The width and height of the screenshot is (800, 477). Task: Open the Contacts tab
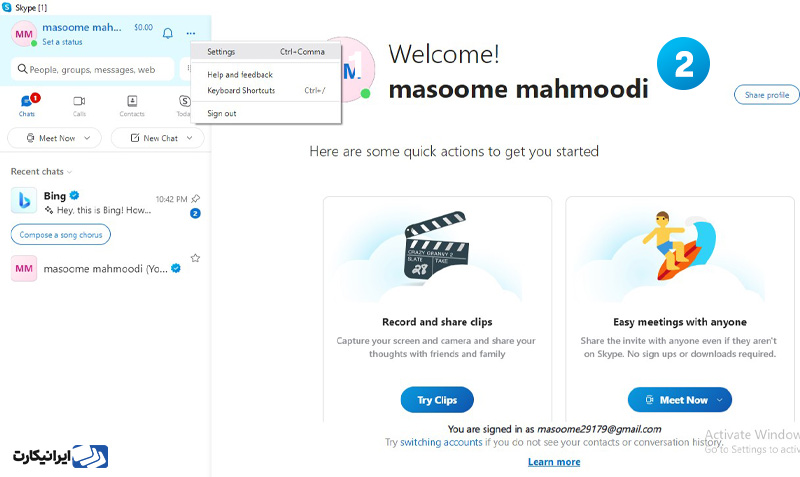(132, 106)
